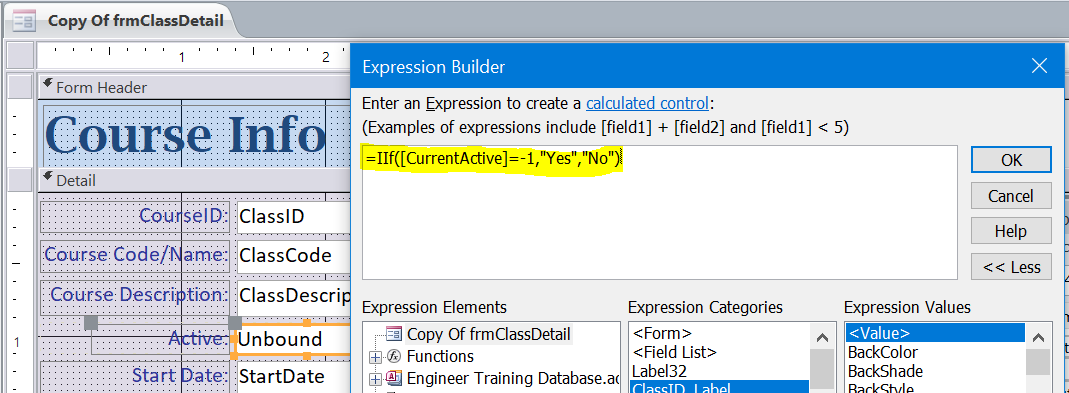The image size is (1069, 393).
Task: Confirm expression with the OK button
Action: (1011, 160)
